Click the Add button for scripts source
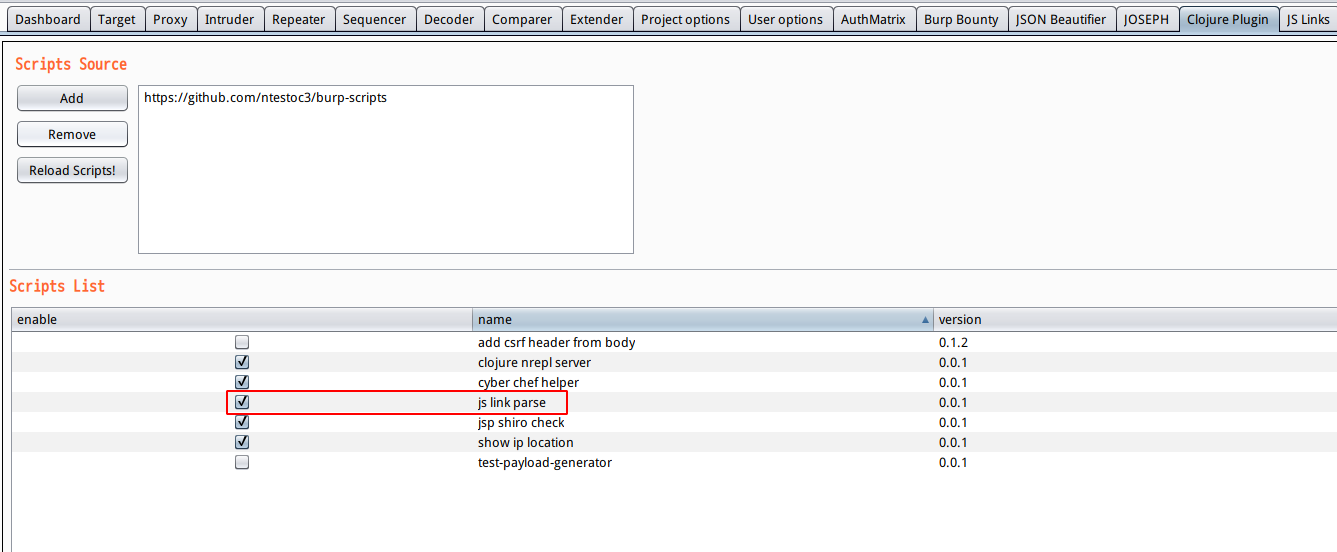The width and height of the screenshot is (1337, 552). coord(72,98)
